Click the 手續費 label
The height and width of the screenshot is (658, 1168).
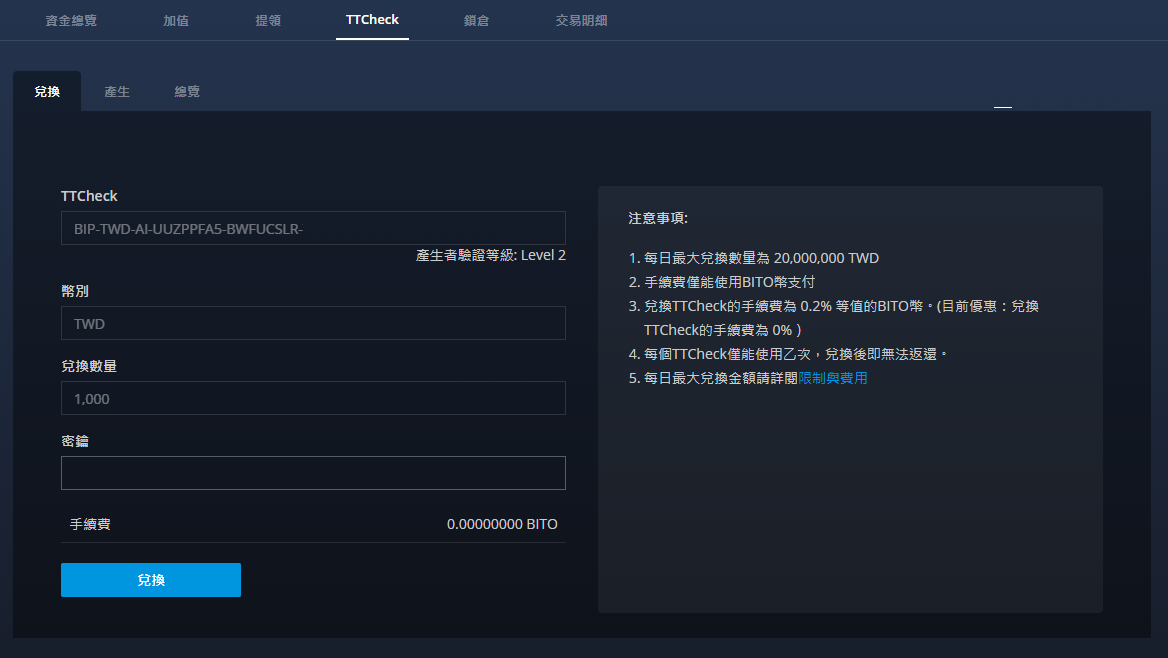90,524
